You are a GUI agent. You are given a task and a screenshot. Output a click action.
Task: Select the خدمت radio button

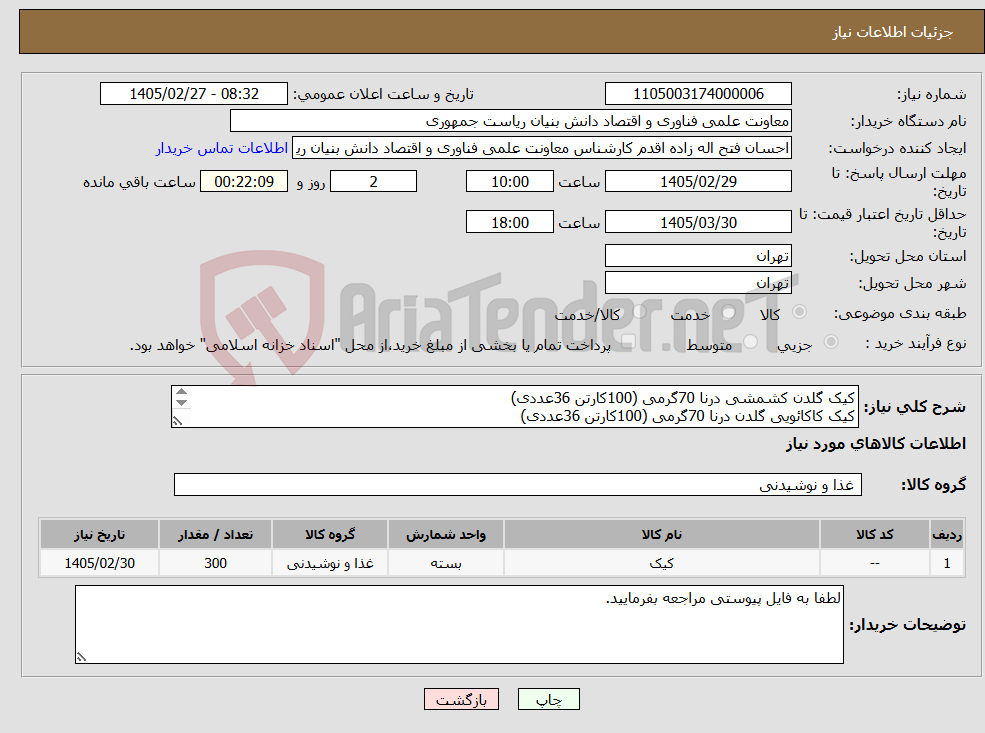click(x=729, y=312)
